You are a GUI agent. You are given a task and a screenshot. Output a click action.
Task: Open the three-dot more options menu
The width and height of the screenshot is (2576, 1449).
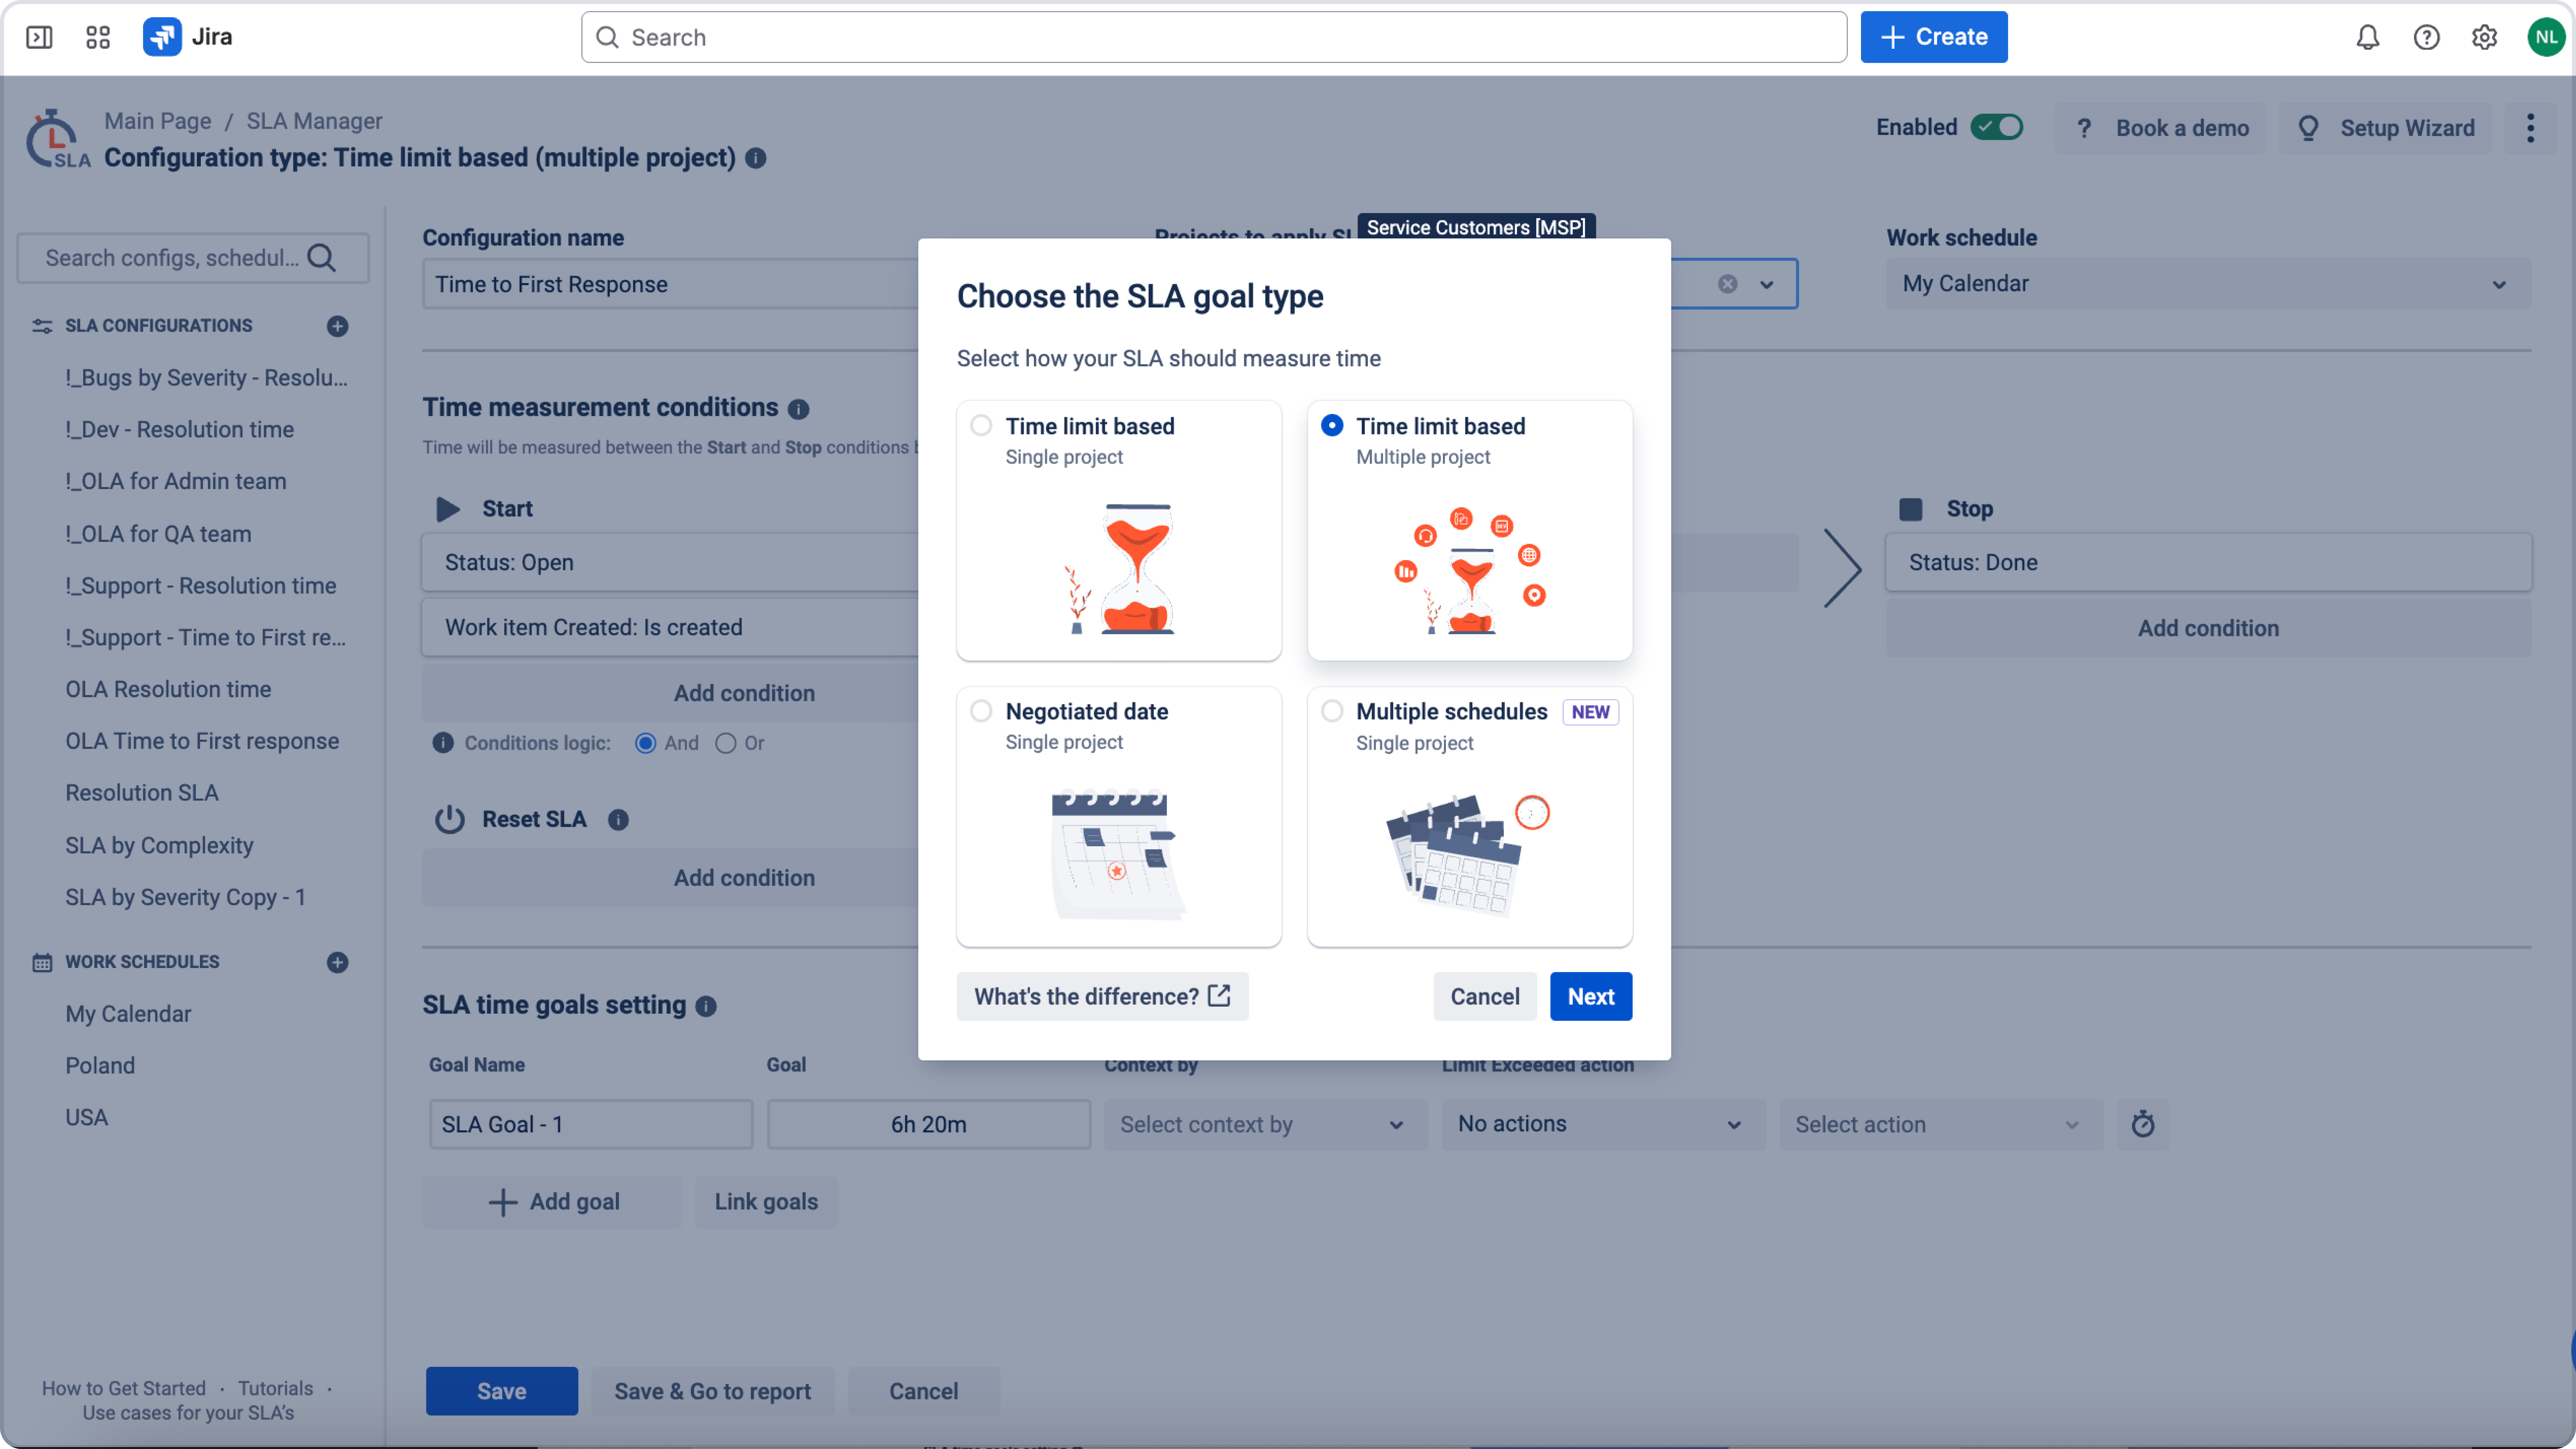point(2530,128)
